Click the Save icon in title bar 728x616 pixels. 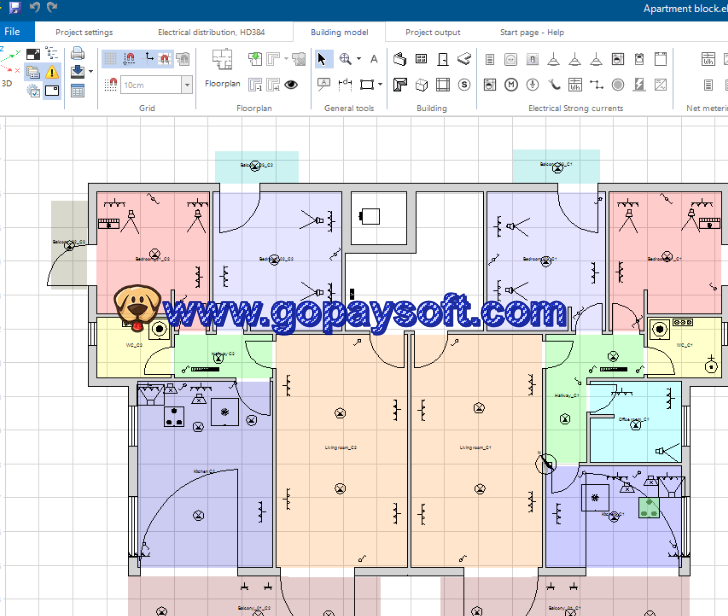click(x=14, y=8)
